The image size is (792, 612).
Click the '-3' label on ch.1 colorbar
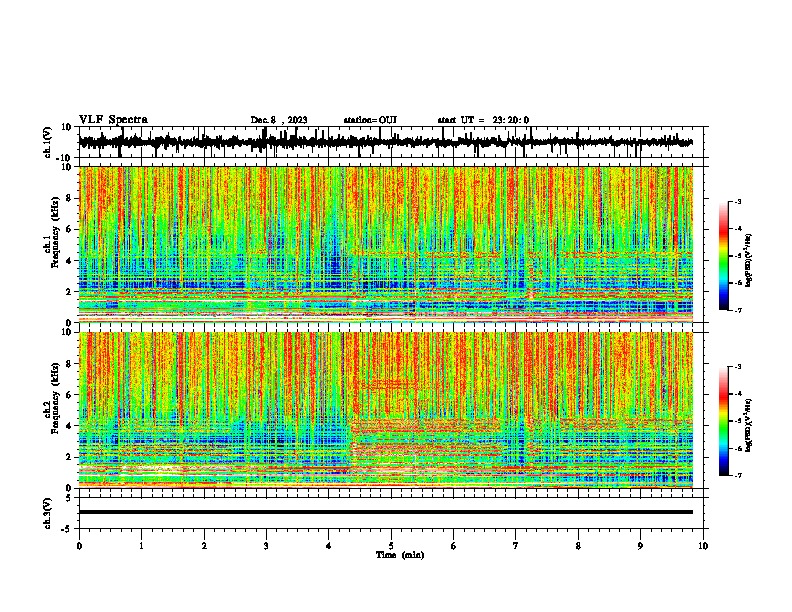[738, 201]
